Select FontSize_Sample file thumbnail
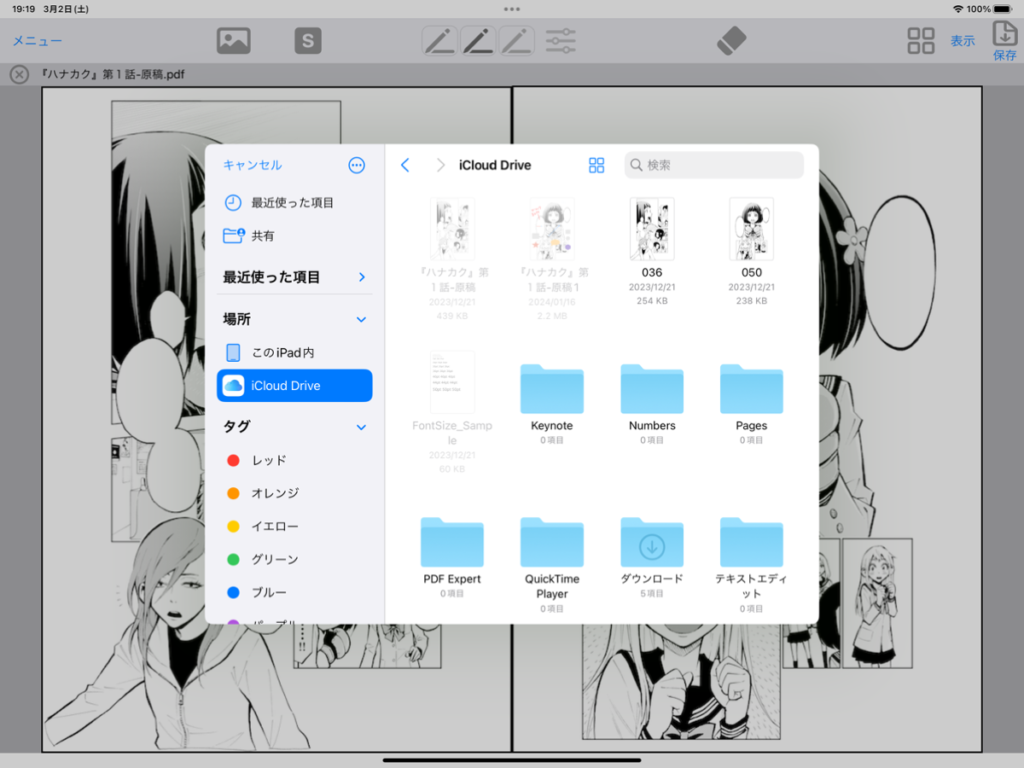The width and height of the screenshot is (1024, 768). click(452, 382)
